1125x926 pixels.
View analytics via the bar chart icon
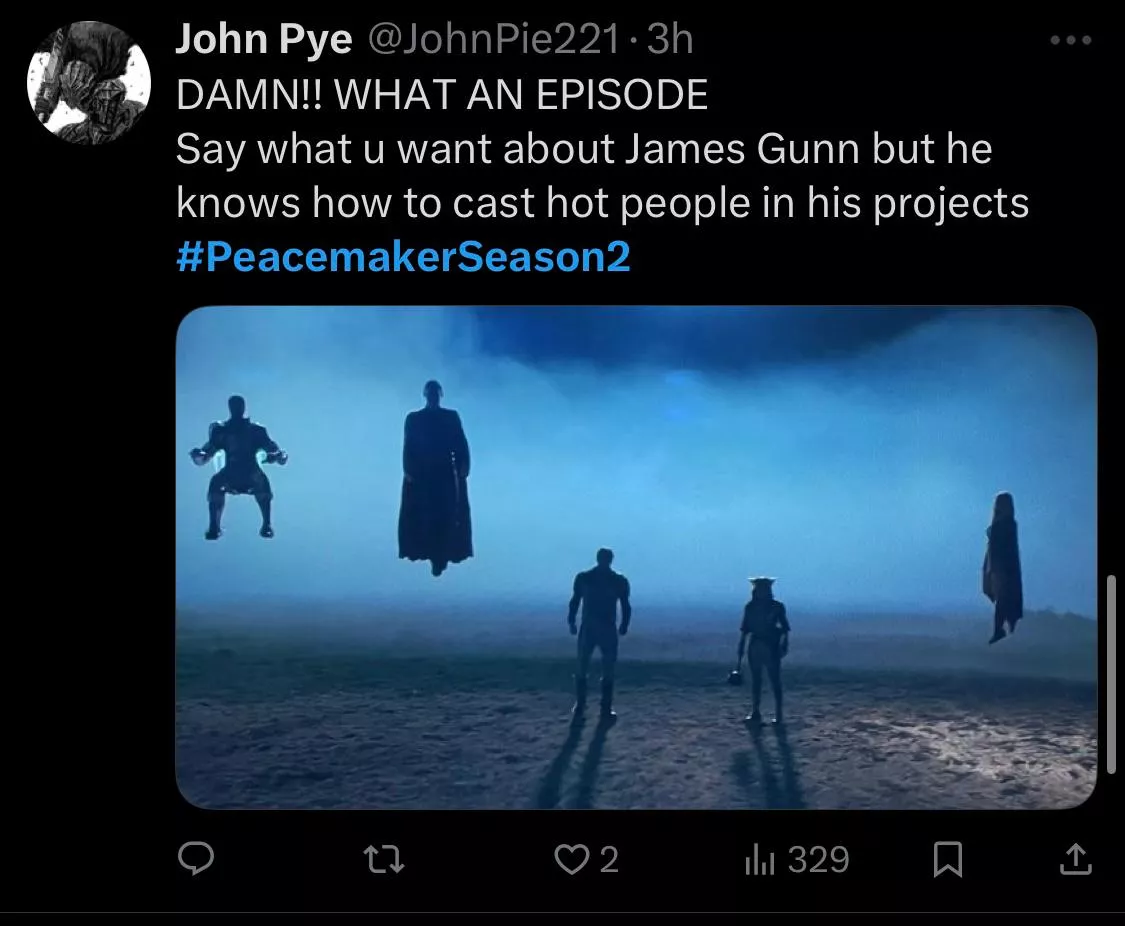(x=760, y=859)
